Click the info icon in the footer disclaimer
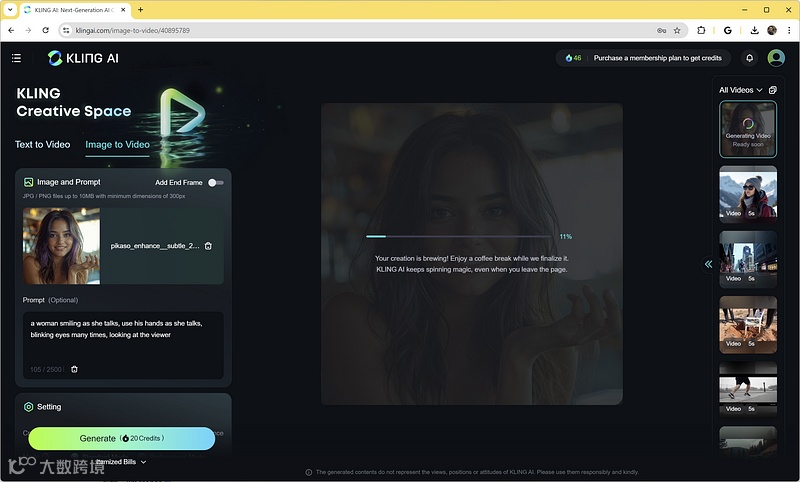 tap(309, 472)
